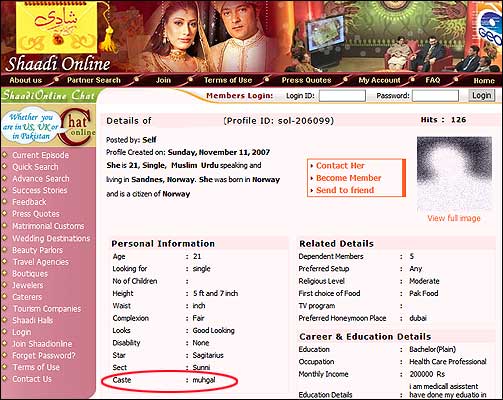Click the Login button
This screenshot has height=400, width=503.
[481, 96]
